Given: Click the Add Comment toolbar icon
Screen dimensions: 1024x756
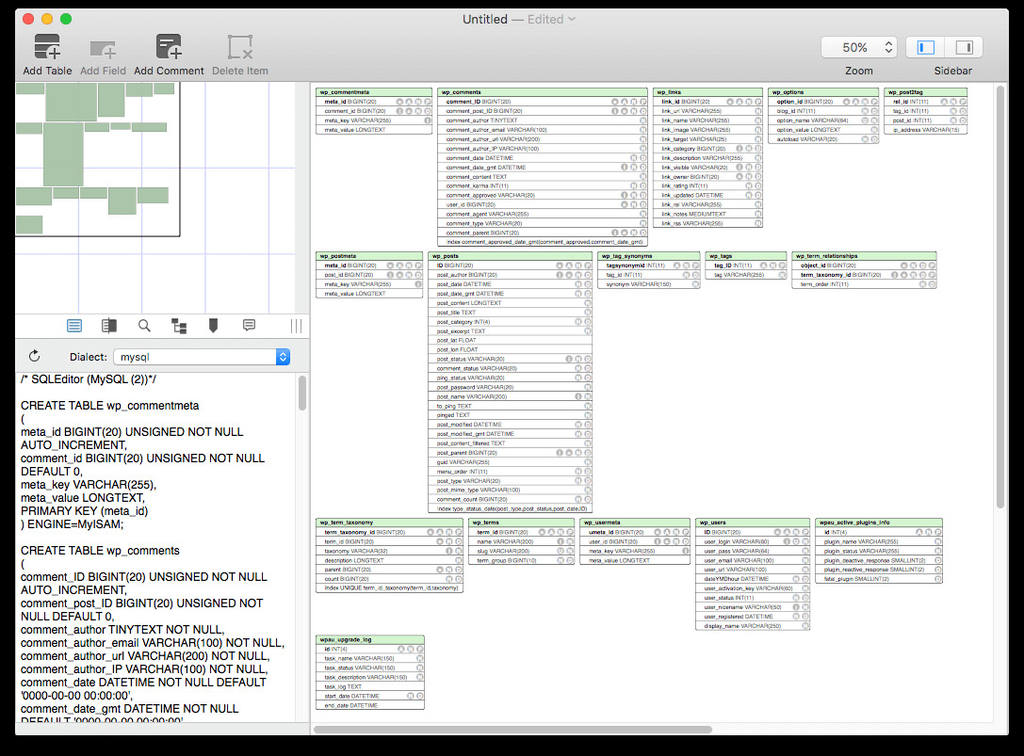Looking at the screenshot, I should 168,47.
